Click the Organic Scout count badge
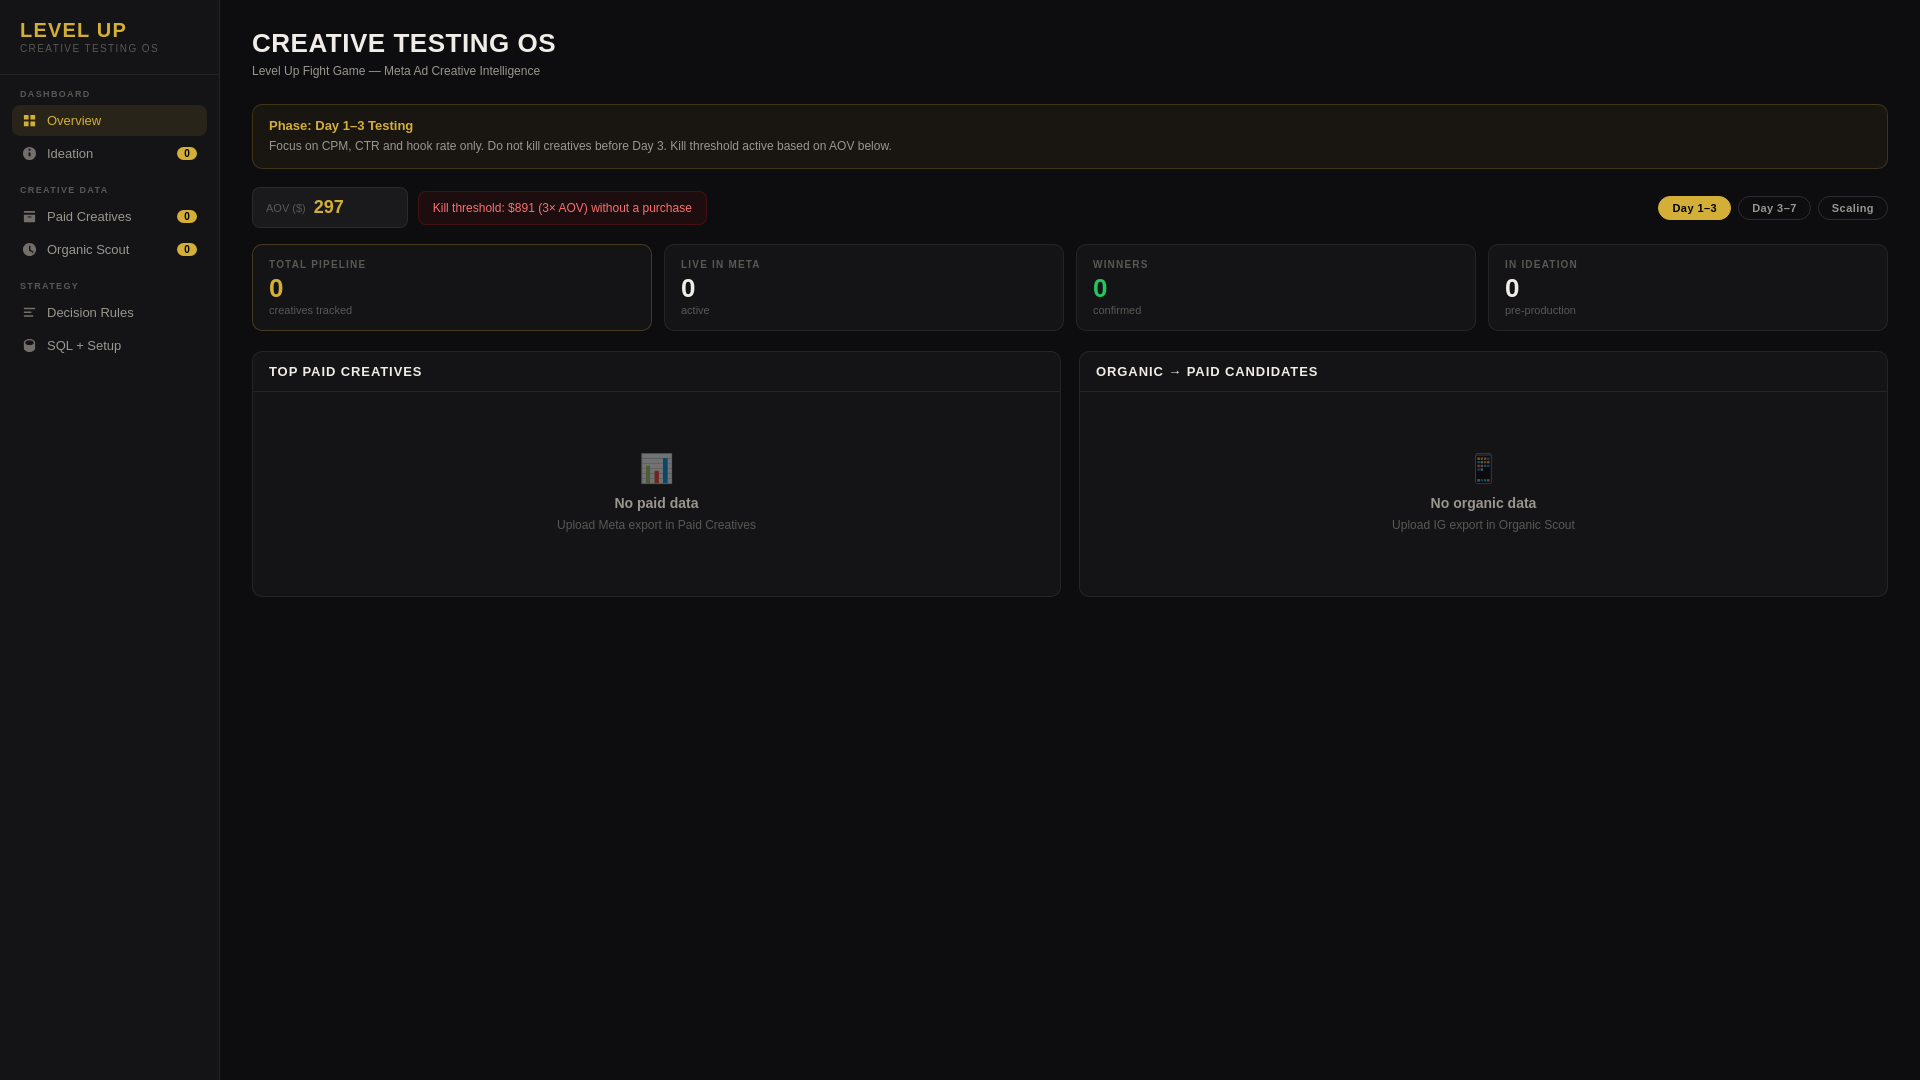The width and height of the screenshot is (1920, 1080). [187, 250]
